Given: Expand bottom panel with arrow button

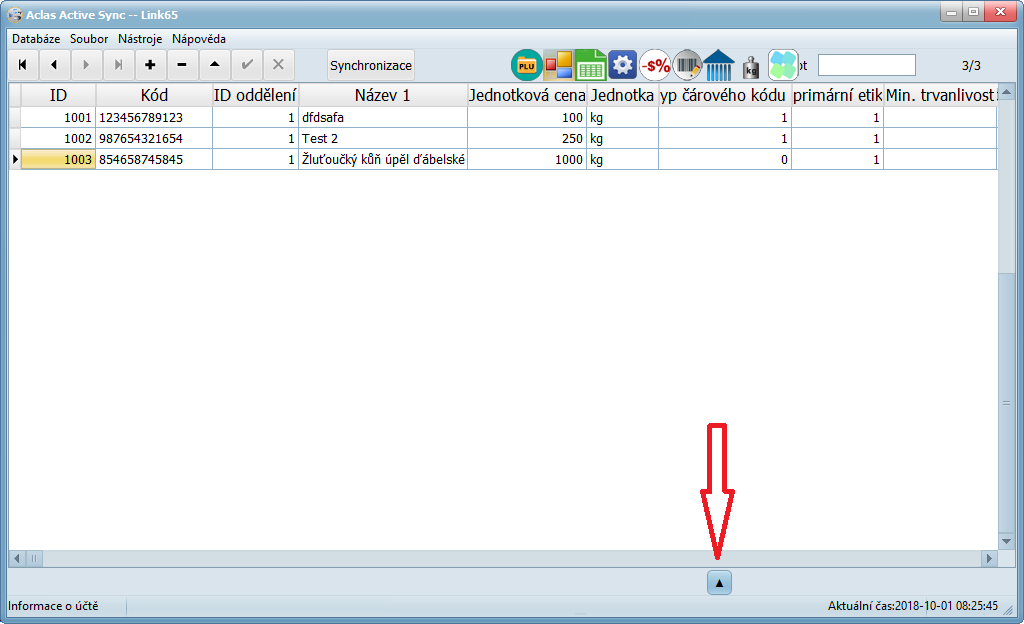Looking at the screenshot, I should [x=720, y=582].
